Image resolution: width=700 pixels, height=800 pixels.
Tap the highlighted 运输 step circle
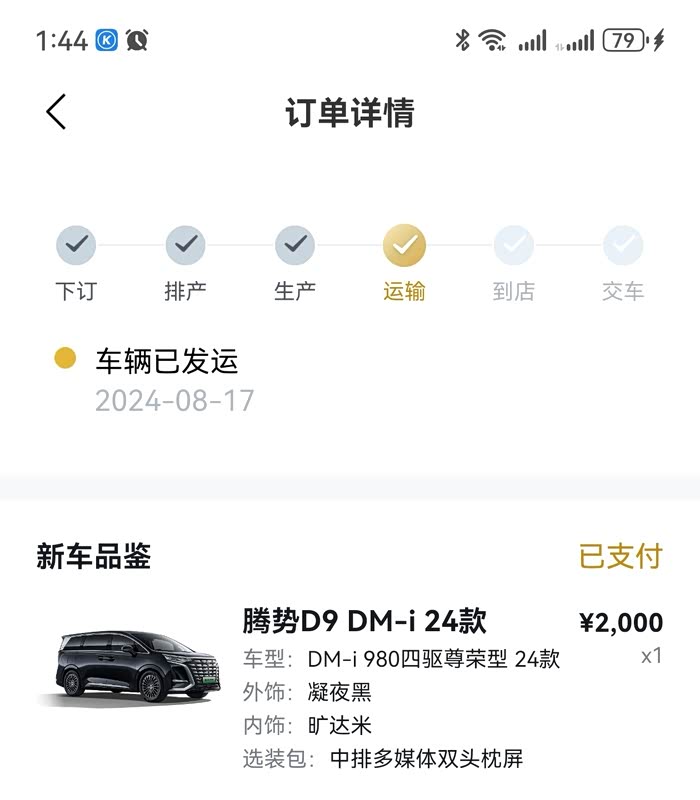tap(404, 244)
